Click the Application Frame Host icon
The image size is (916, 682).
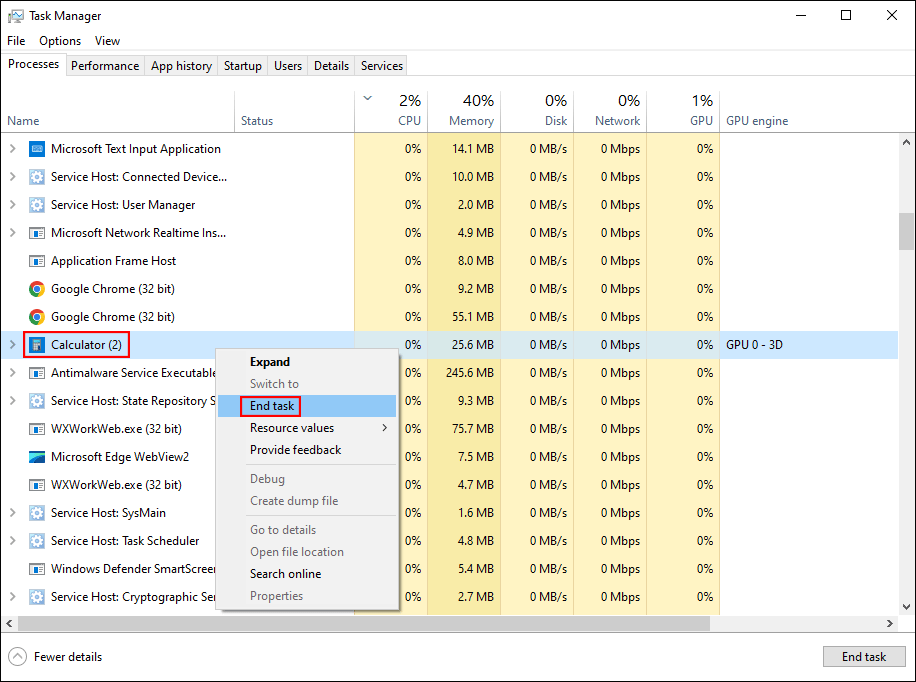[x=37, y=261]
